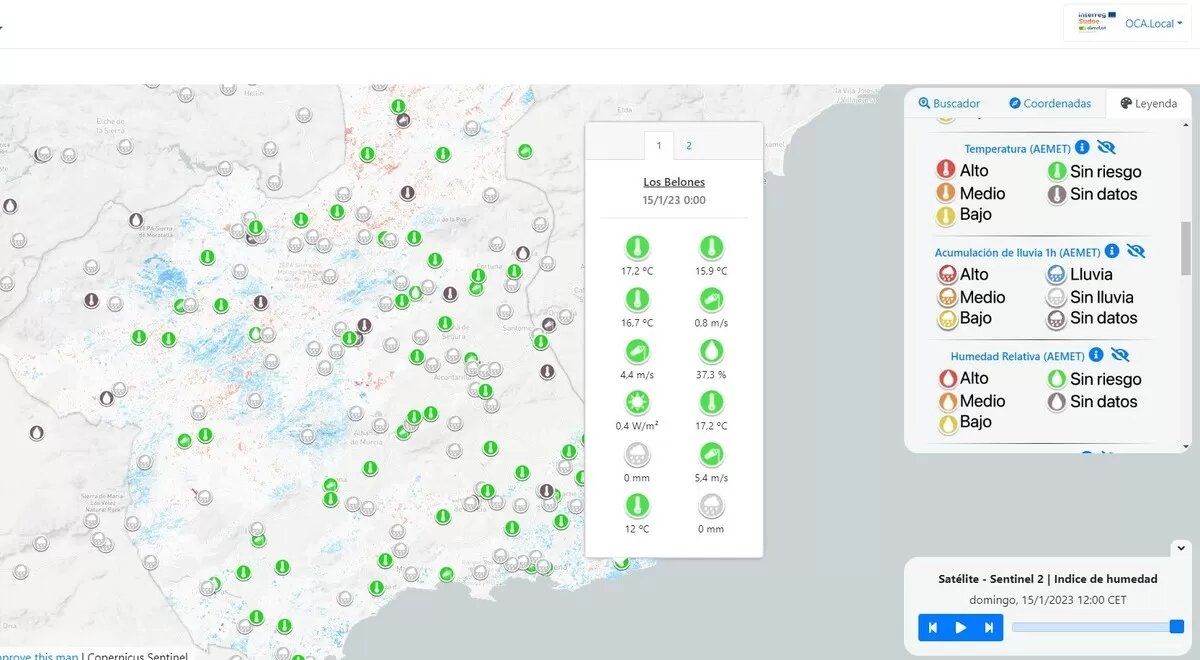Click the 17.2 °C thermometer icon under Los Belones

[637, 247]
